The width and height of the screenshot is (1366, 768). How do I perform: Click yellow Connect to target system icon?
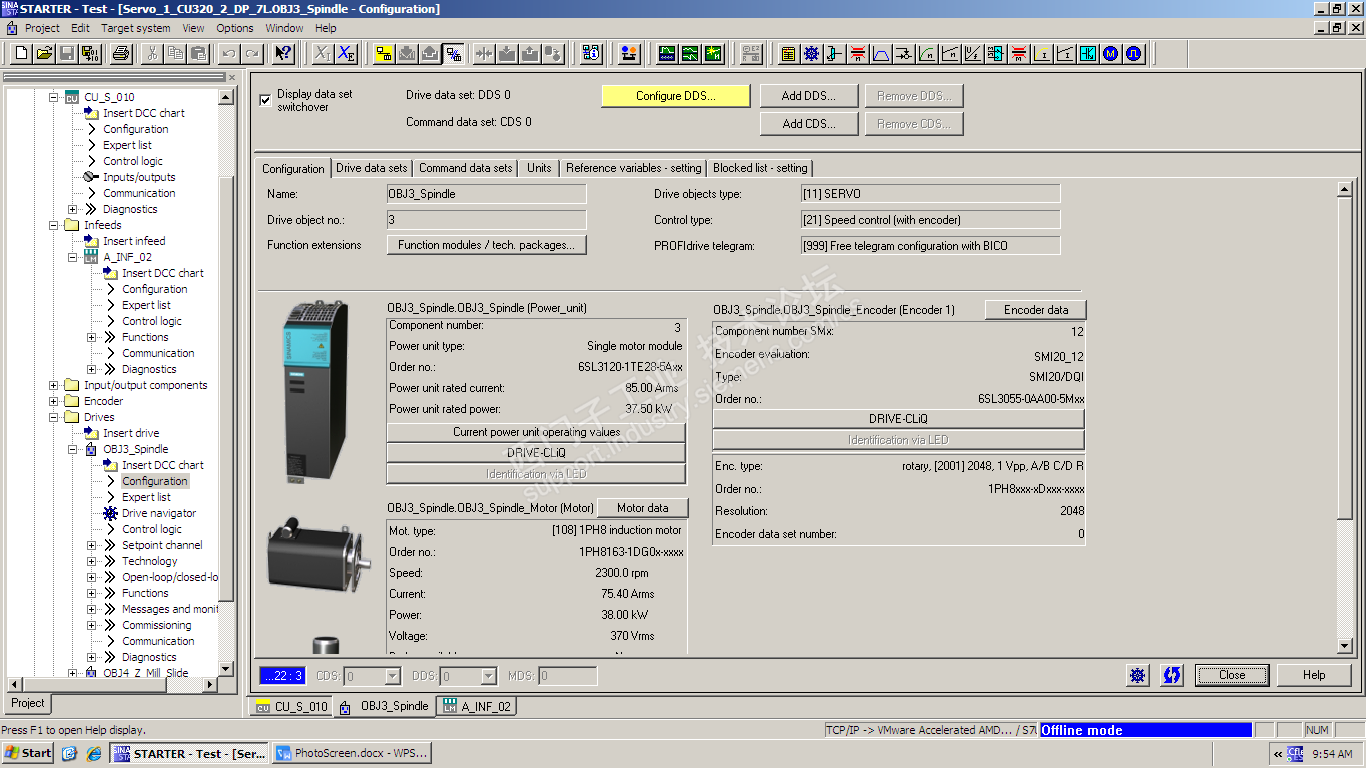383,53
